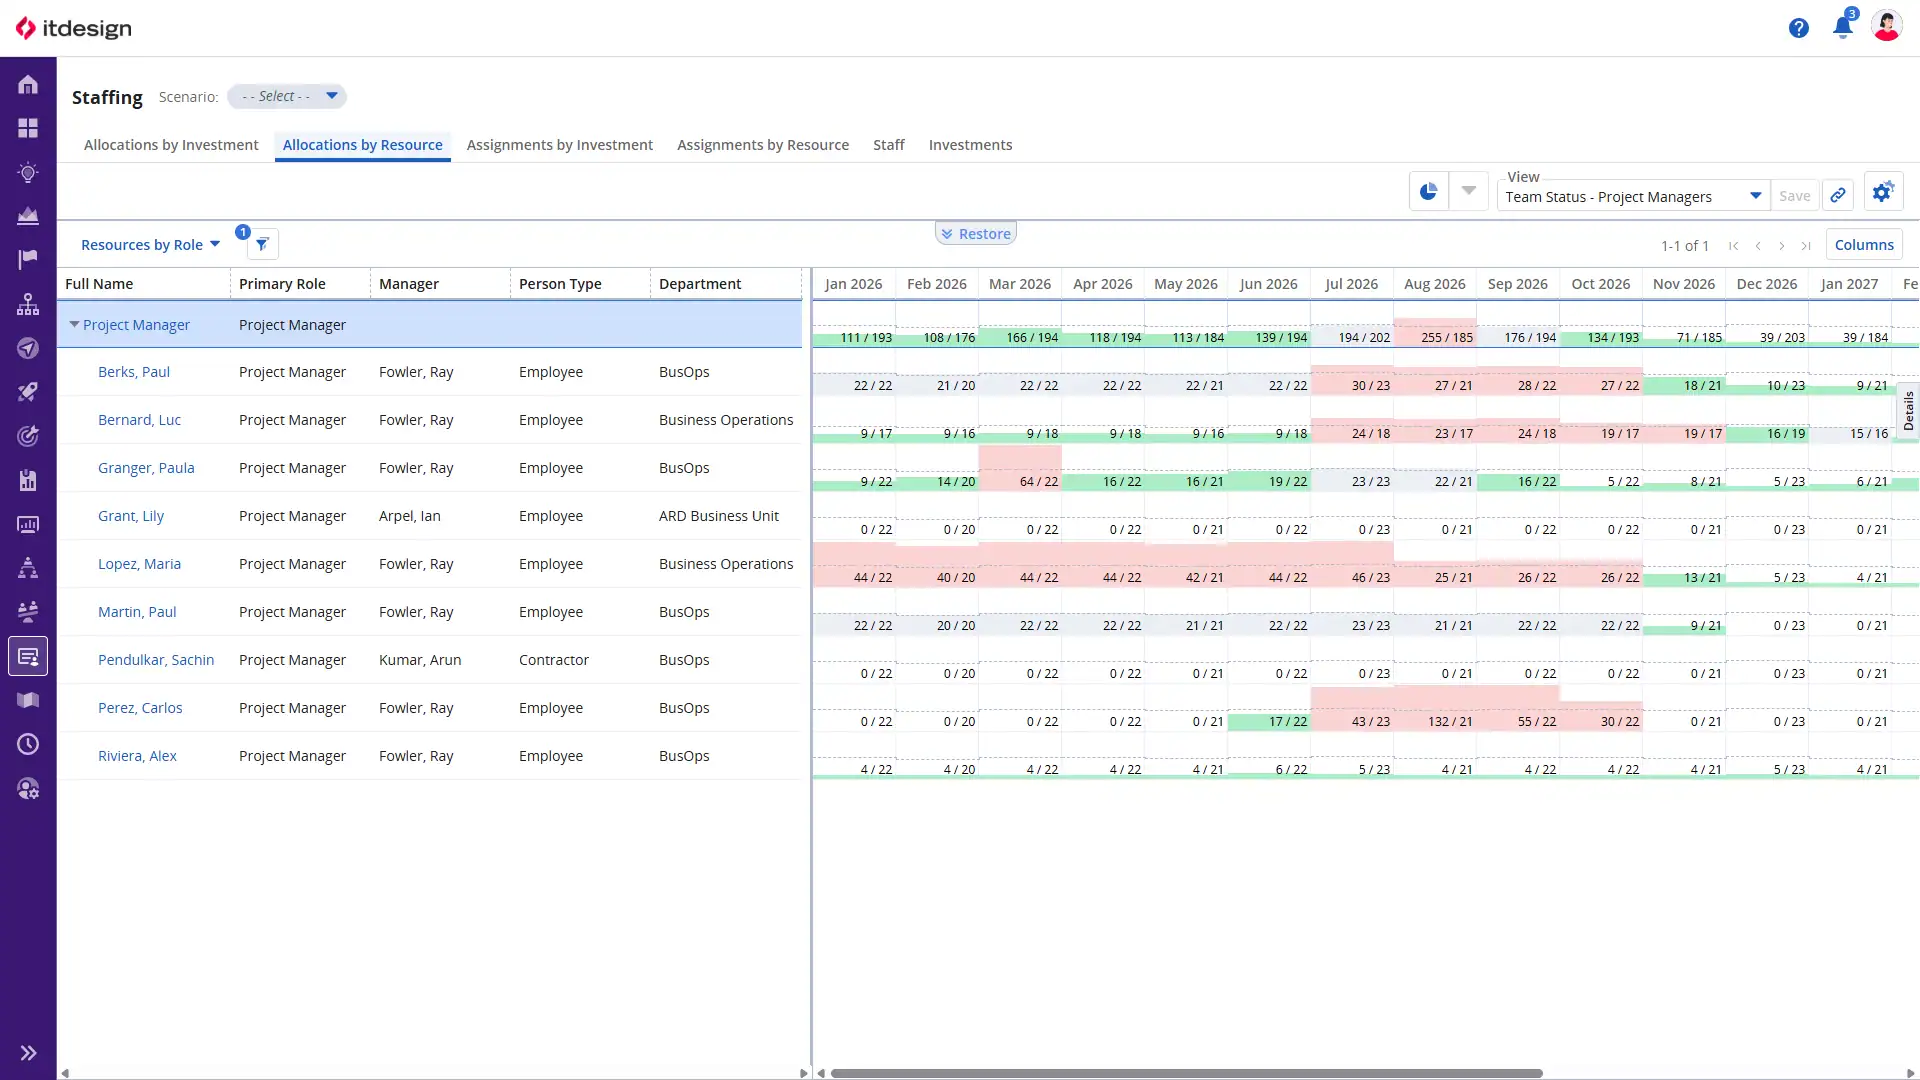Click the pie chart icon in toolbar
The height and width of the screenshot is (1080, 1920).
1428,191
